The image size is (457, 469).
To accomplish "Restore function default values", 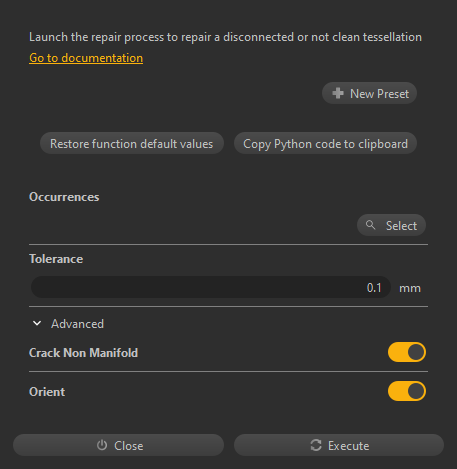I will click(132, 143).
